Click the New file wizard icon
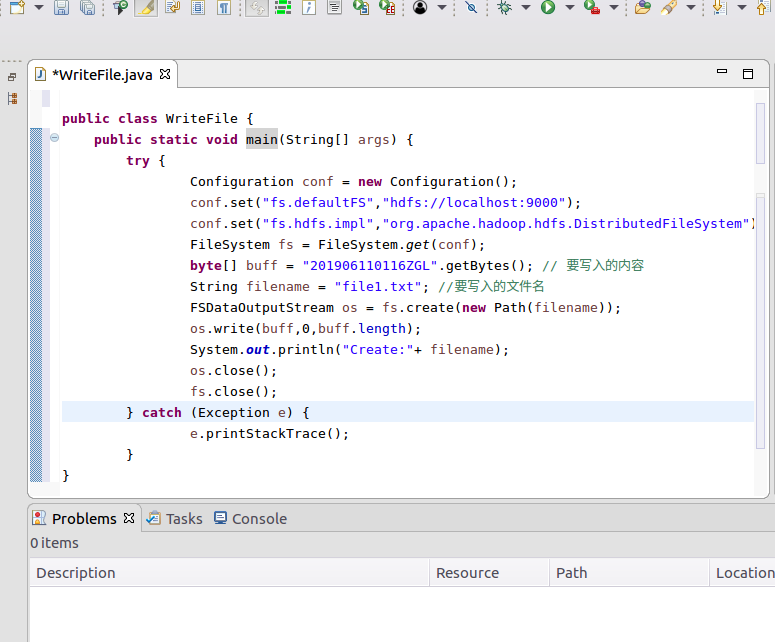Screen dimensions: 775x642 point(17,7)
